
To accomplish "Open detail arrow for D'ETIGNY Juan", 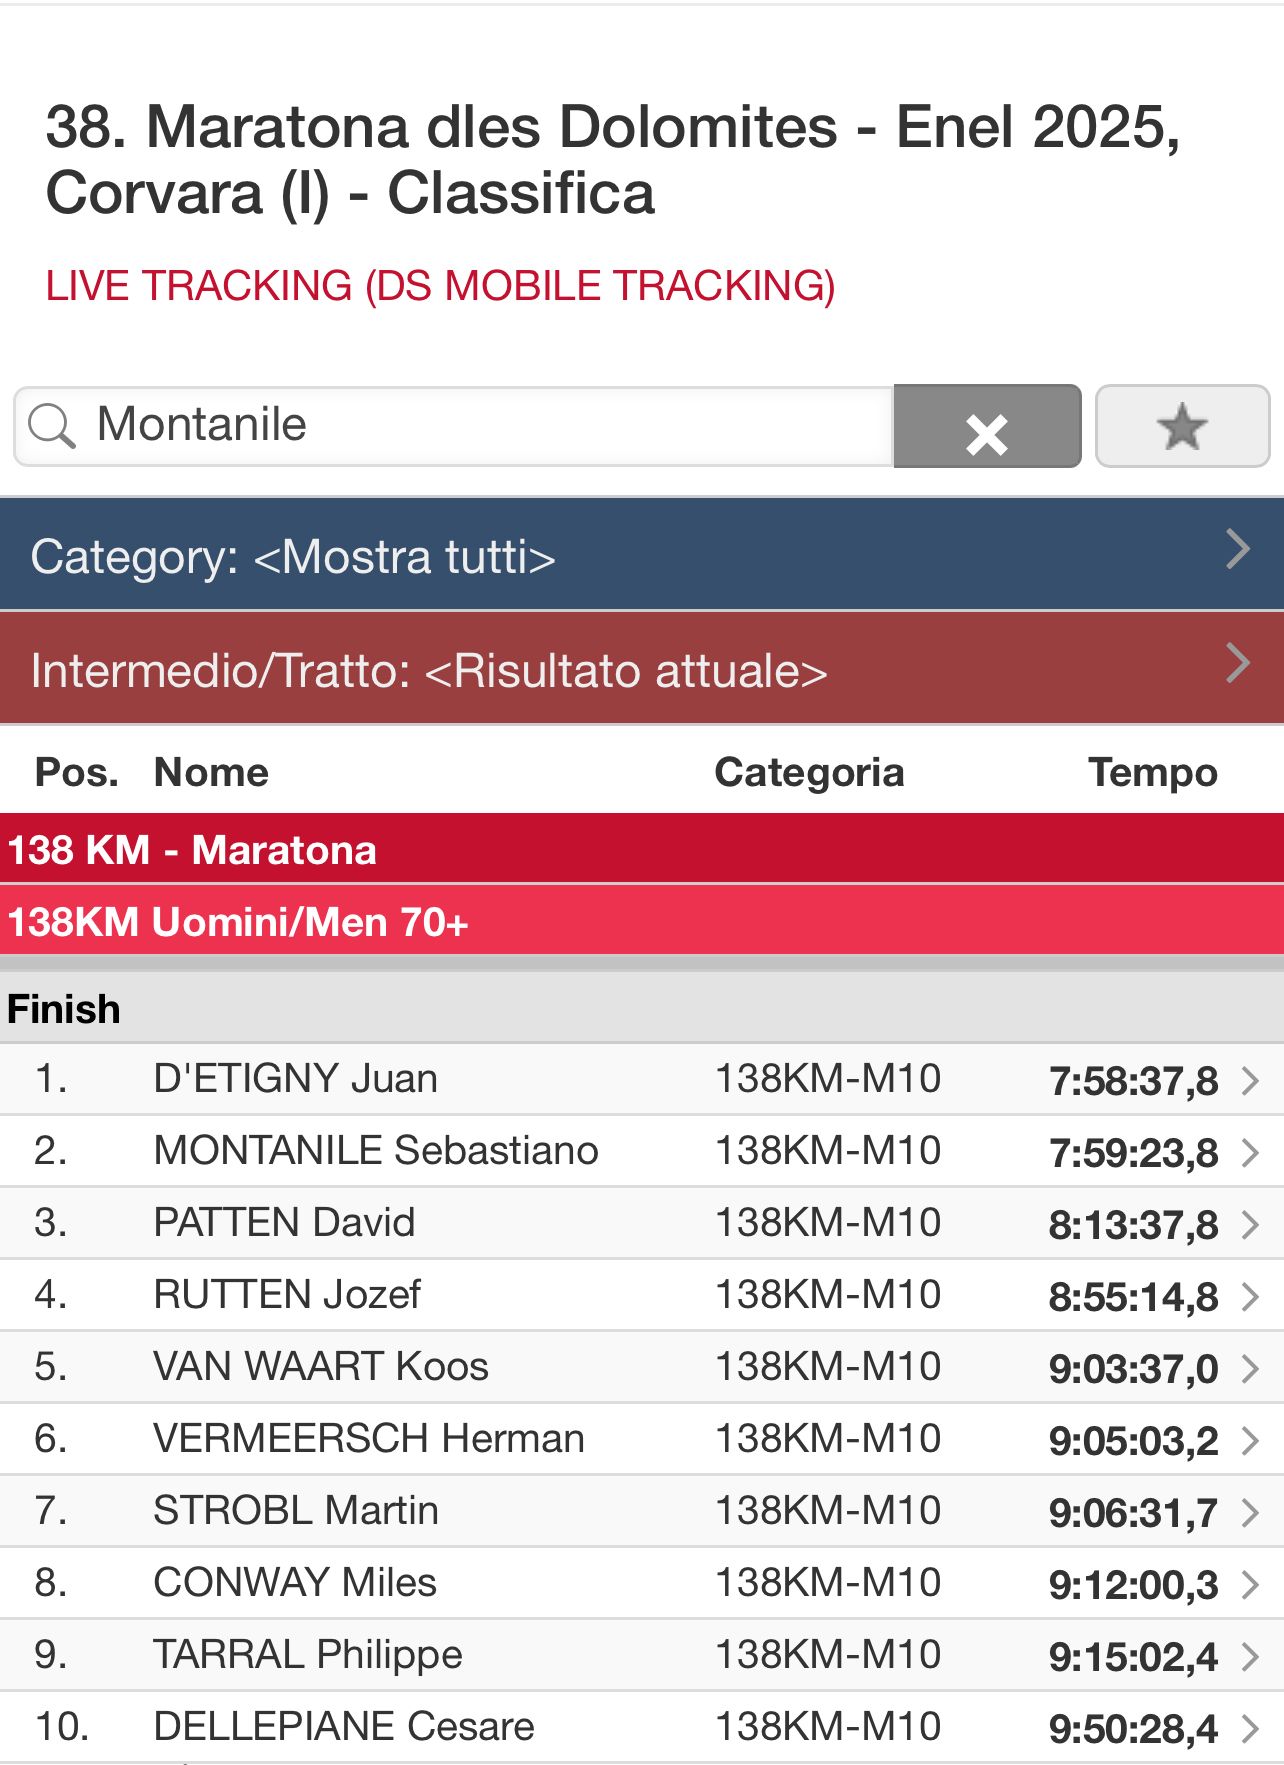I will [x=1250, y=1081].
